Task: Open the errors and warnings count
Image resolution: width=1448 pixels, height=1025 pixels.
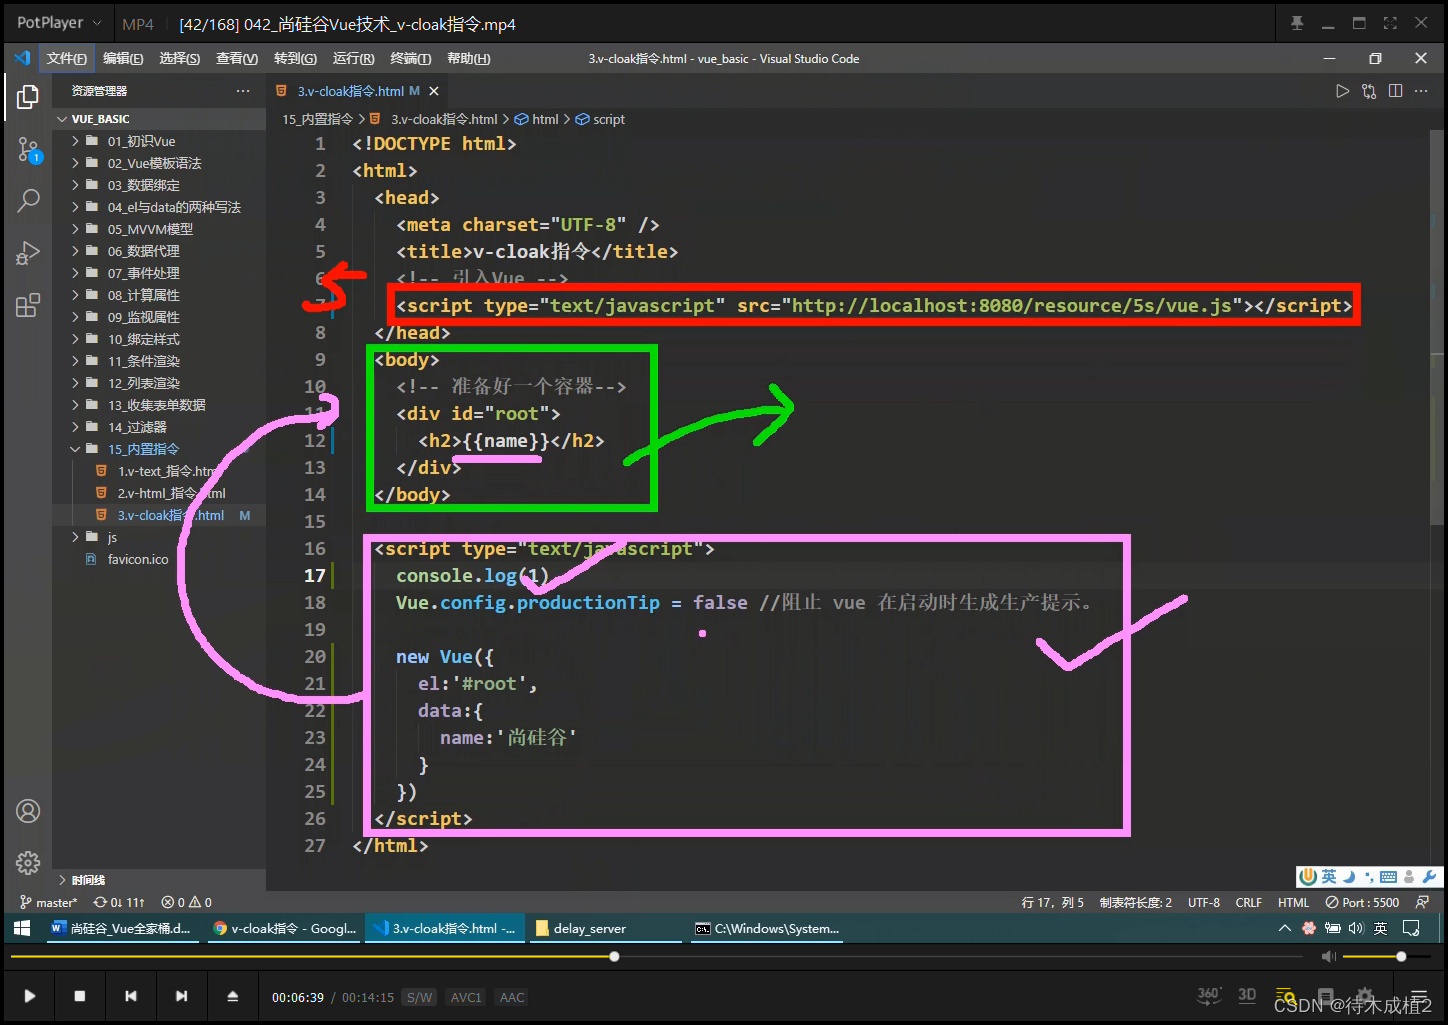Action: pos(187,902)
